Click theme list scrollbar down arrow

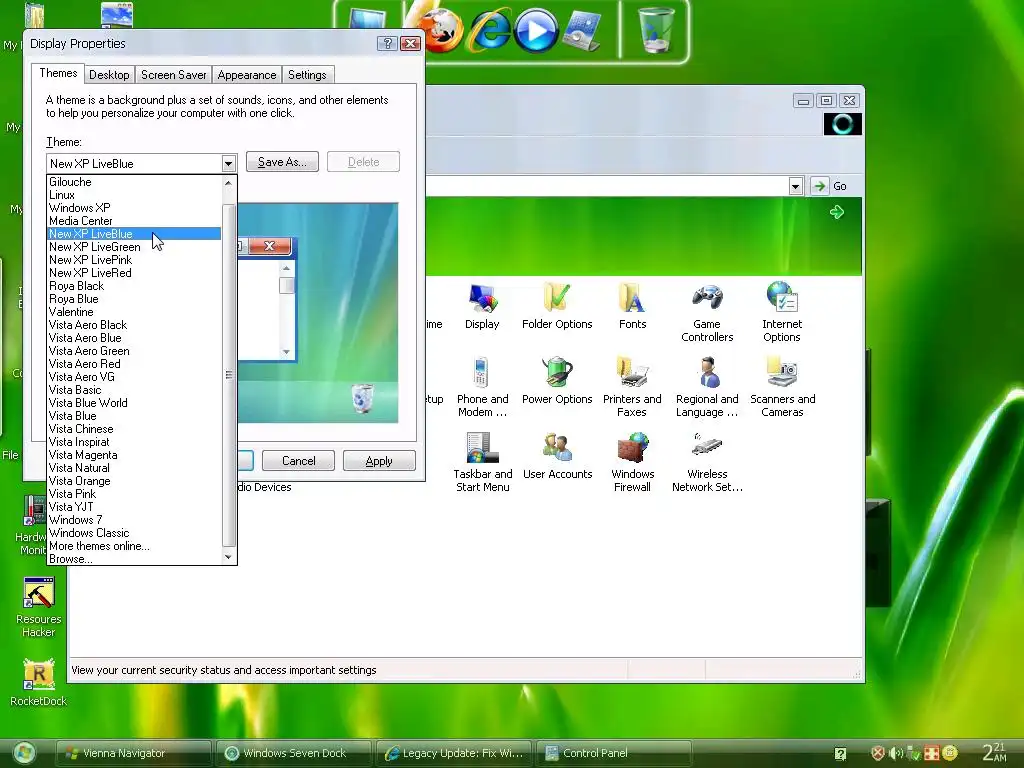[x=229, y=557]
